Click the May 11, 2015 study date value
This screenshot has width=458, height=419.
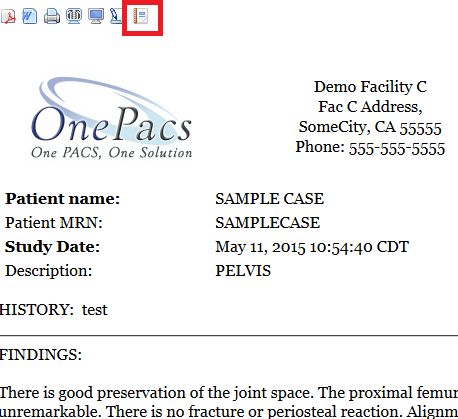click(312, 247)
